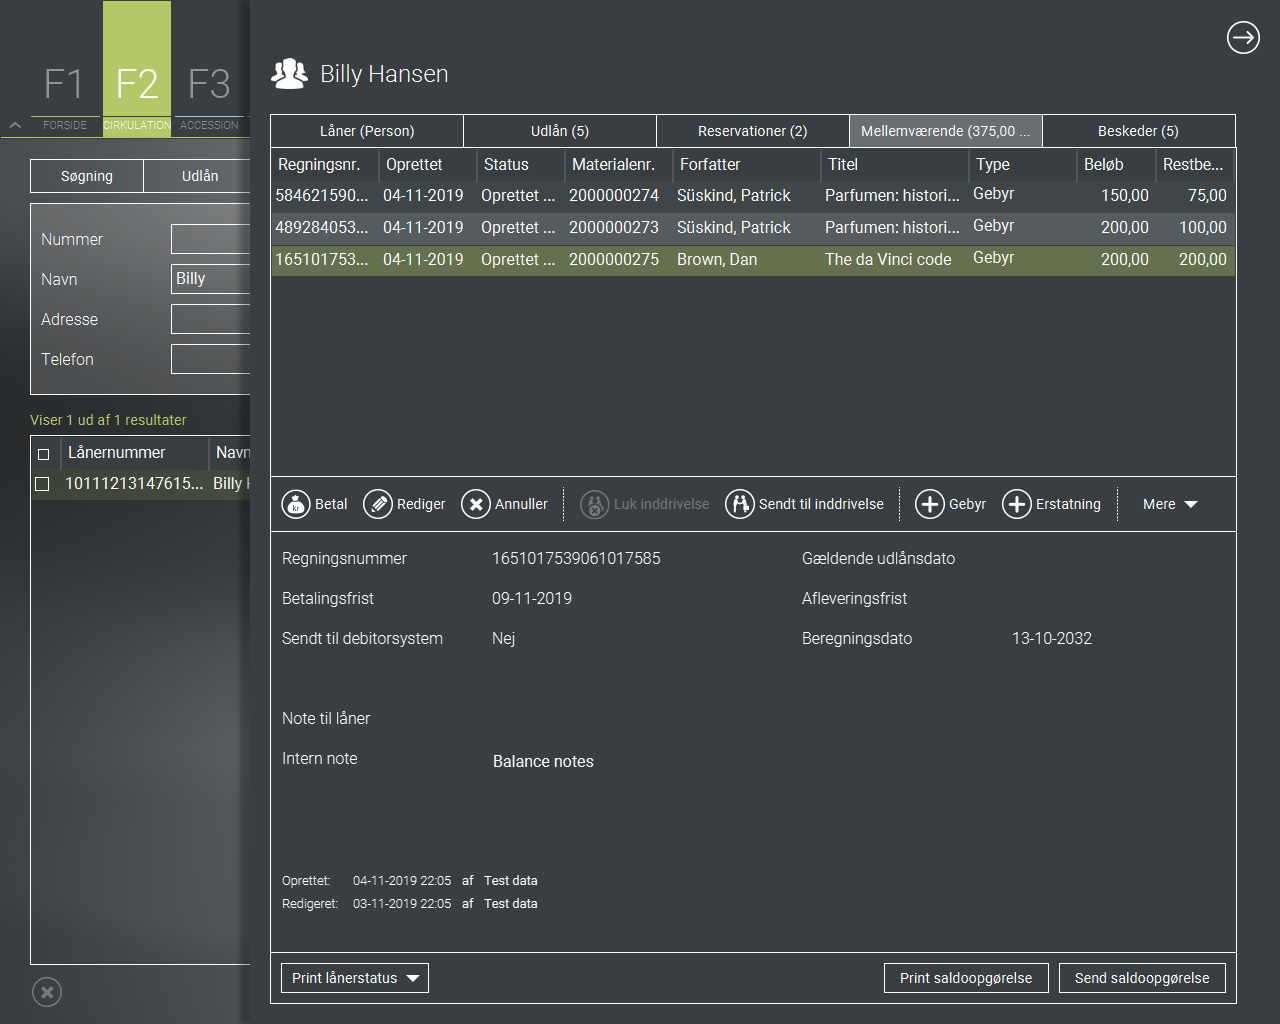Click the Beregningsdato value 13-10-2032

[1052, 639]
